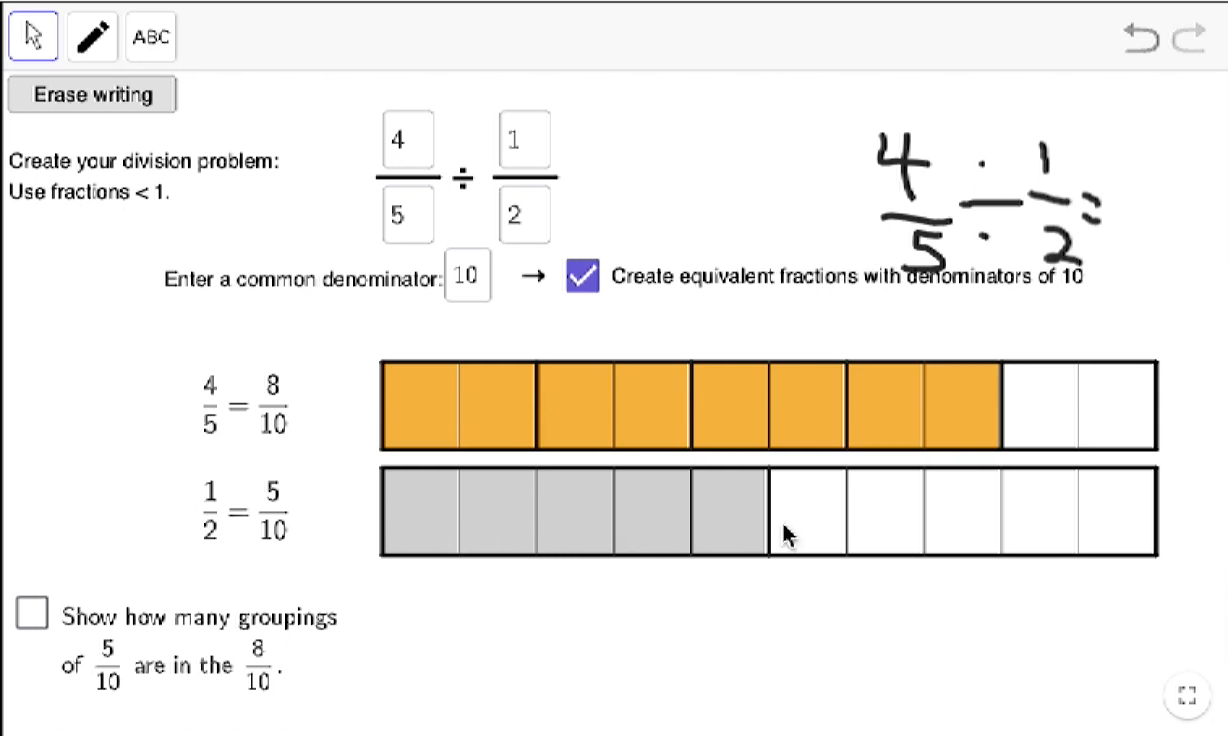1228x736 pixels.
Task: Click the Undo arrow icon
Action: coord(1141,39)
